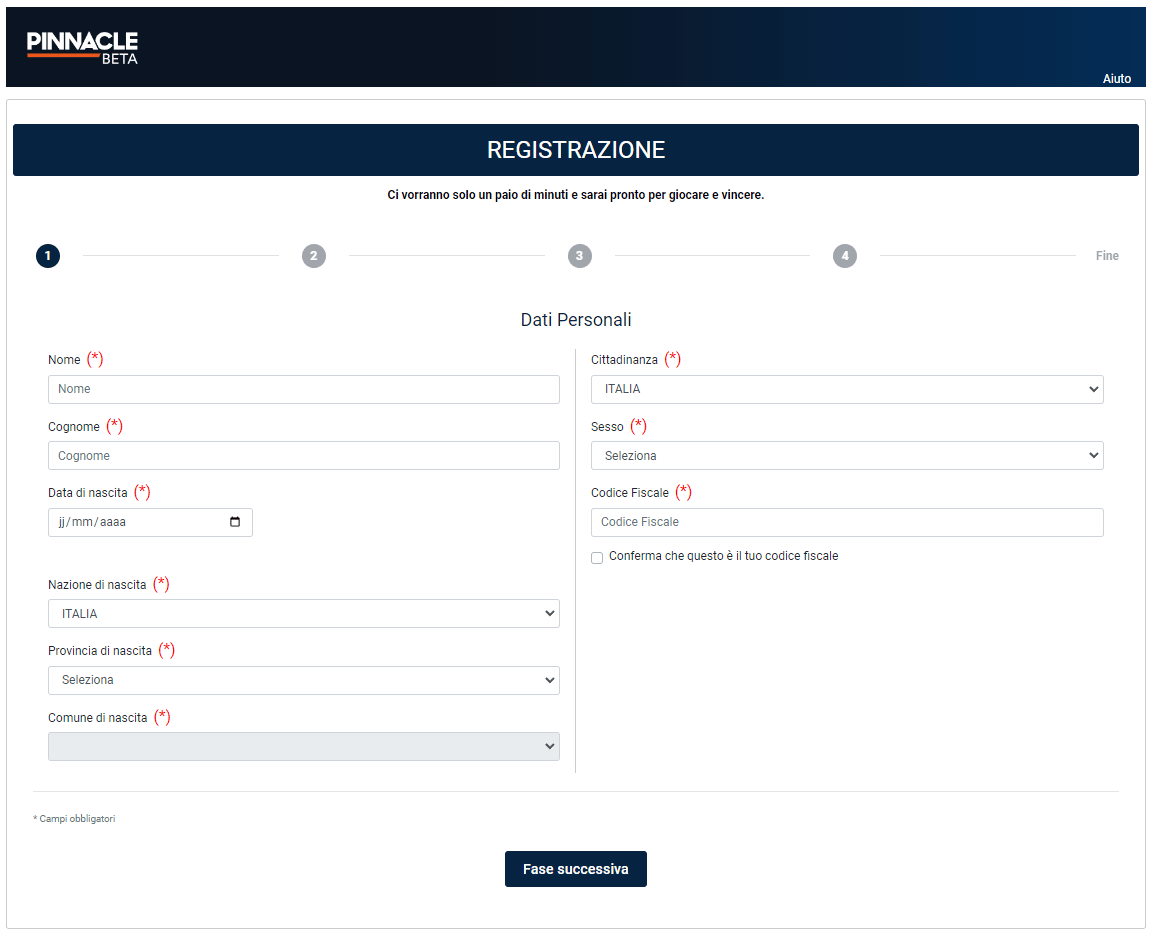Focus the Nome text field
Screen dimensions: 1152x935
pyautogui.click(x=303, y=389)
